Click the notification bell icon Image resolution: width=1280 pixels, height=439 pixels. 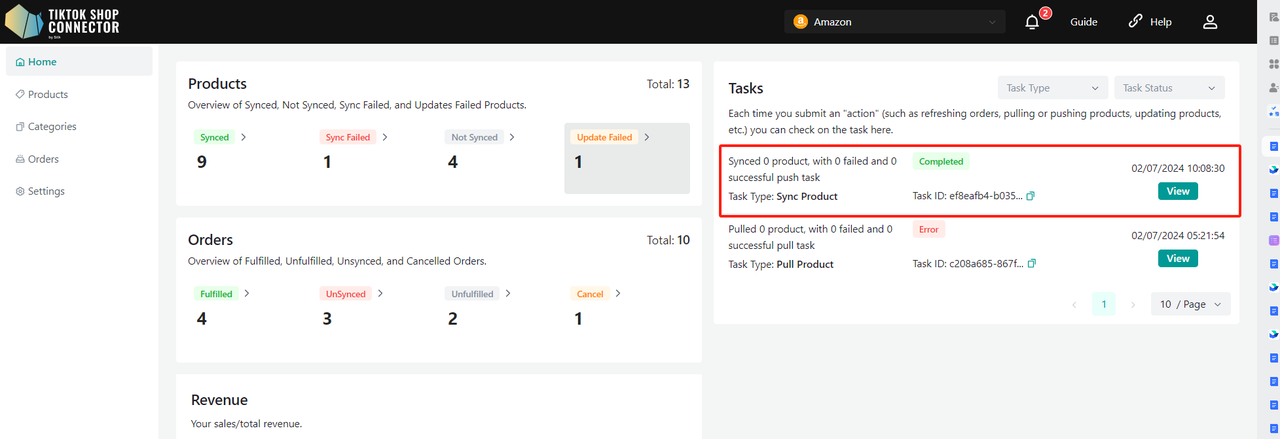click(1033, 22)
